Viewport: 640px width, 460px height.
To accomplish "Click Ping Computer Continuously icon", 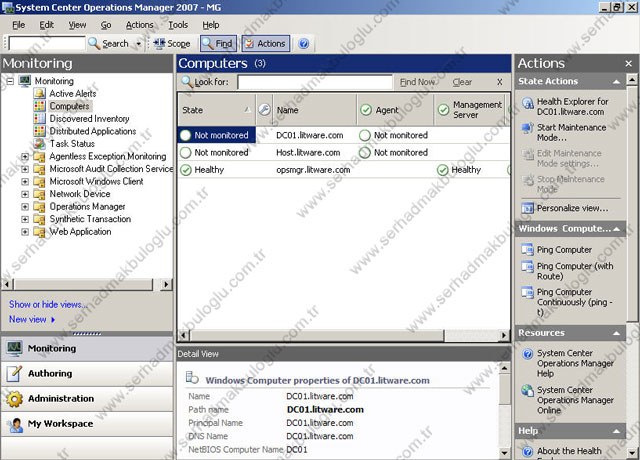I will pyautogui.click(x=527, y=293).
